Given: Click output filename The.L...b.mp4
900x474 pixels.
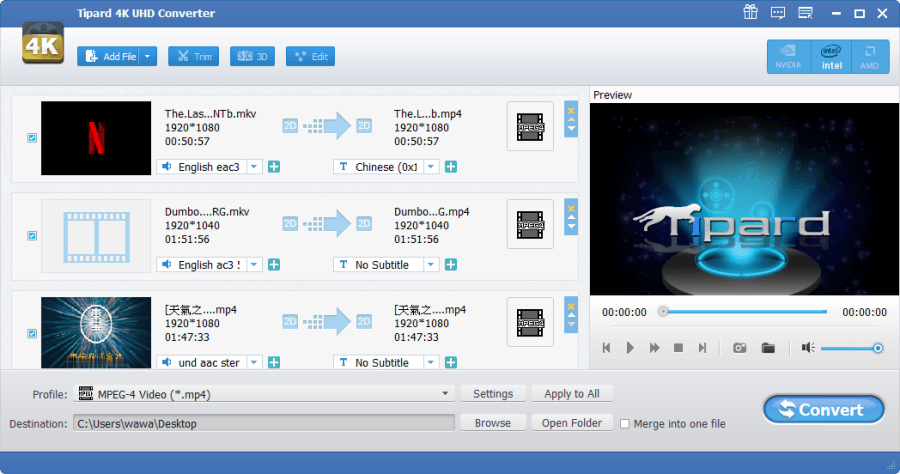Looking at the screenshot, I should (428, 114).
